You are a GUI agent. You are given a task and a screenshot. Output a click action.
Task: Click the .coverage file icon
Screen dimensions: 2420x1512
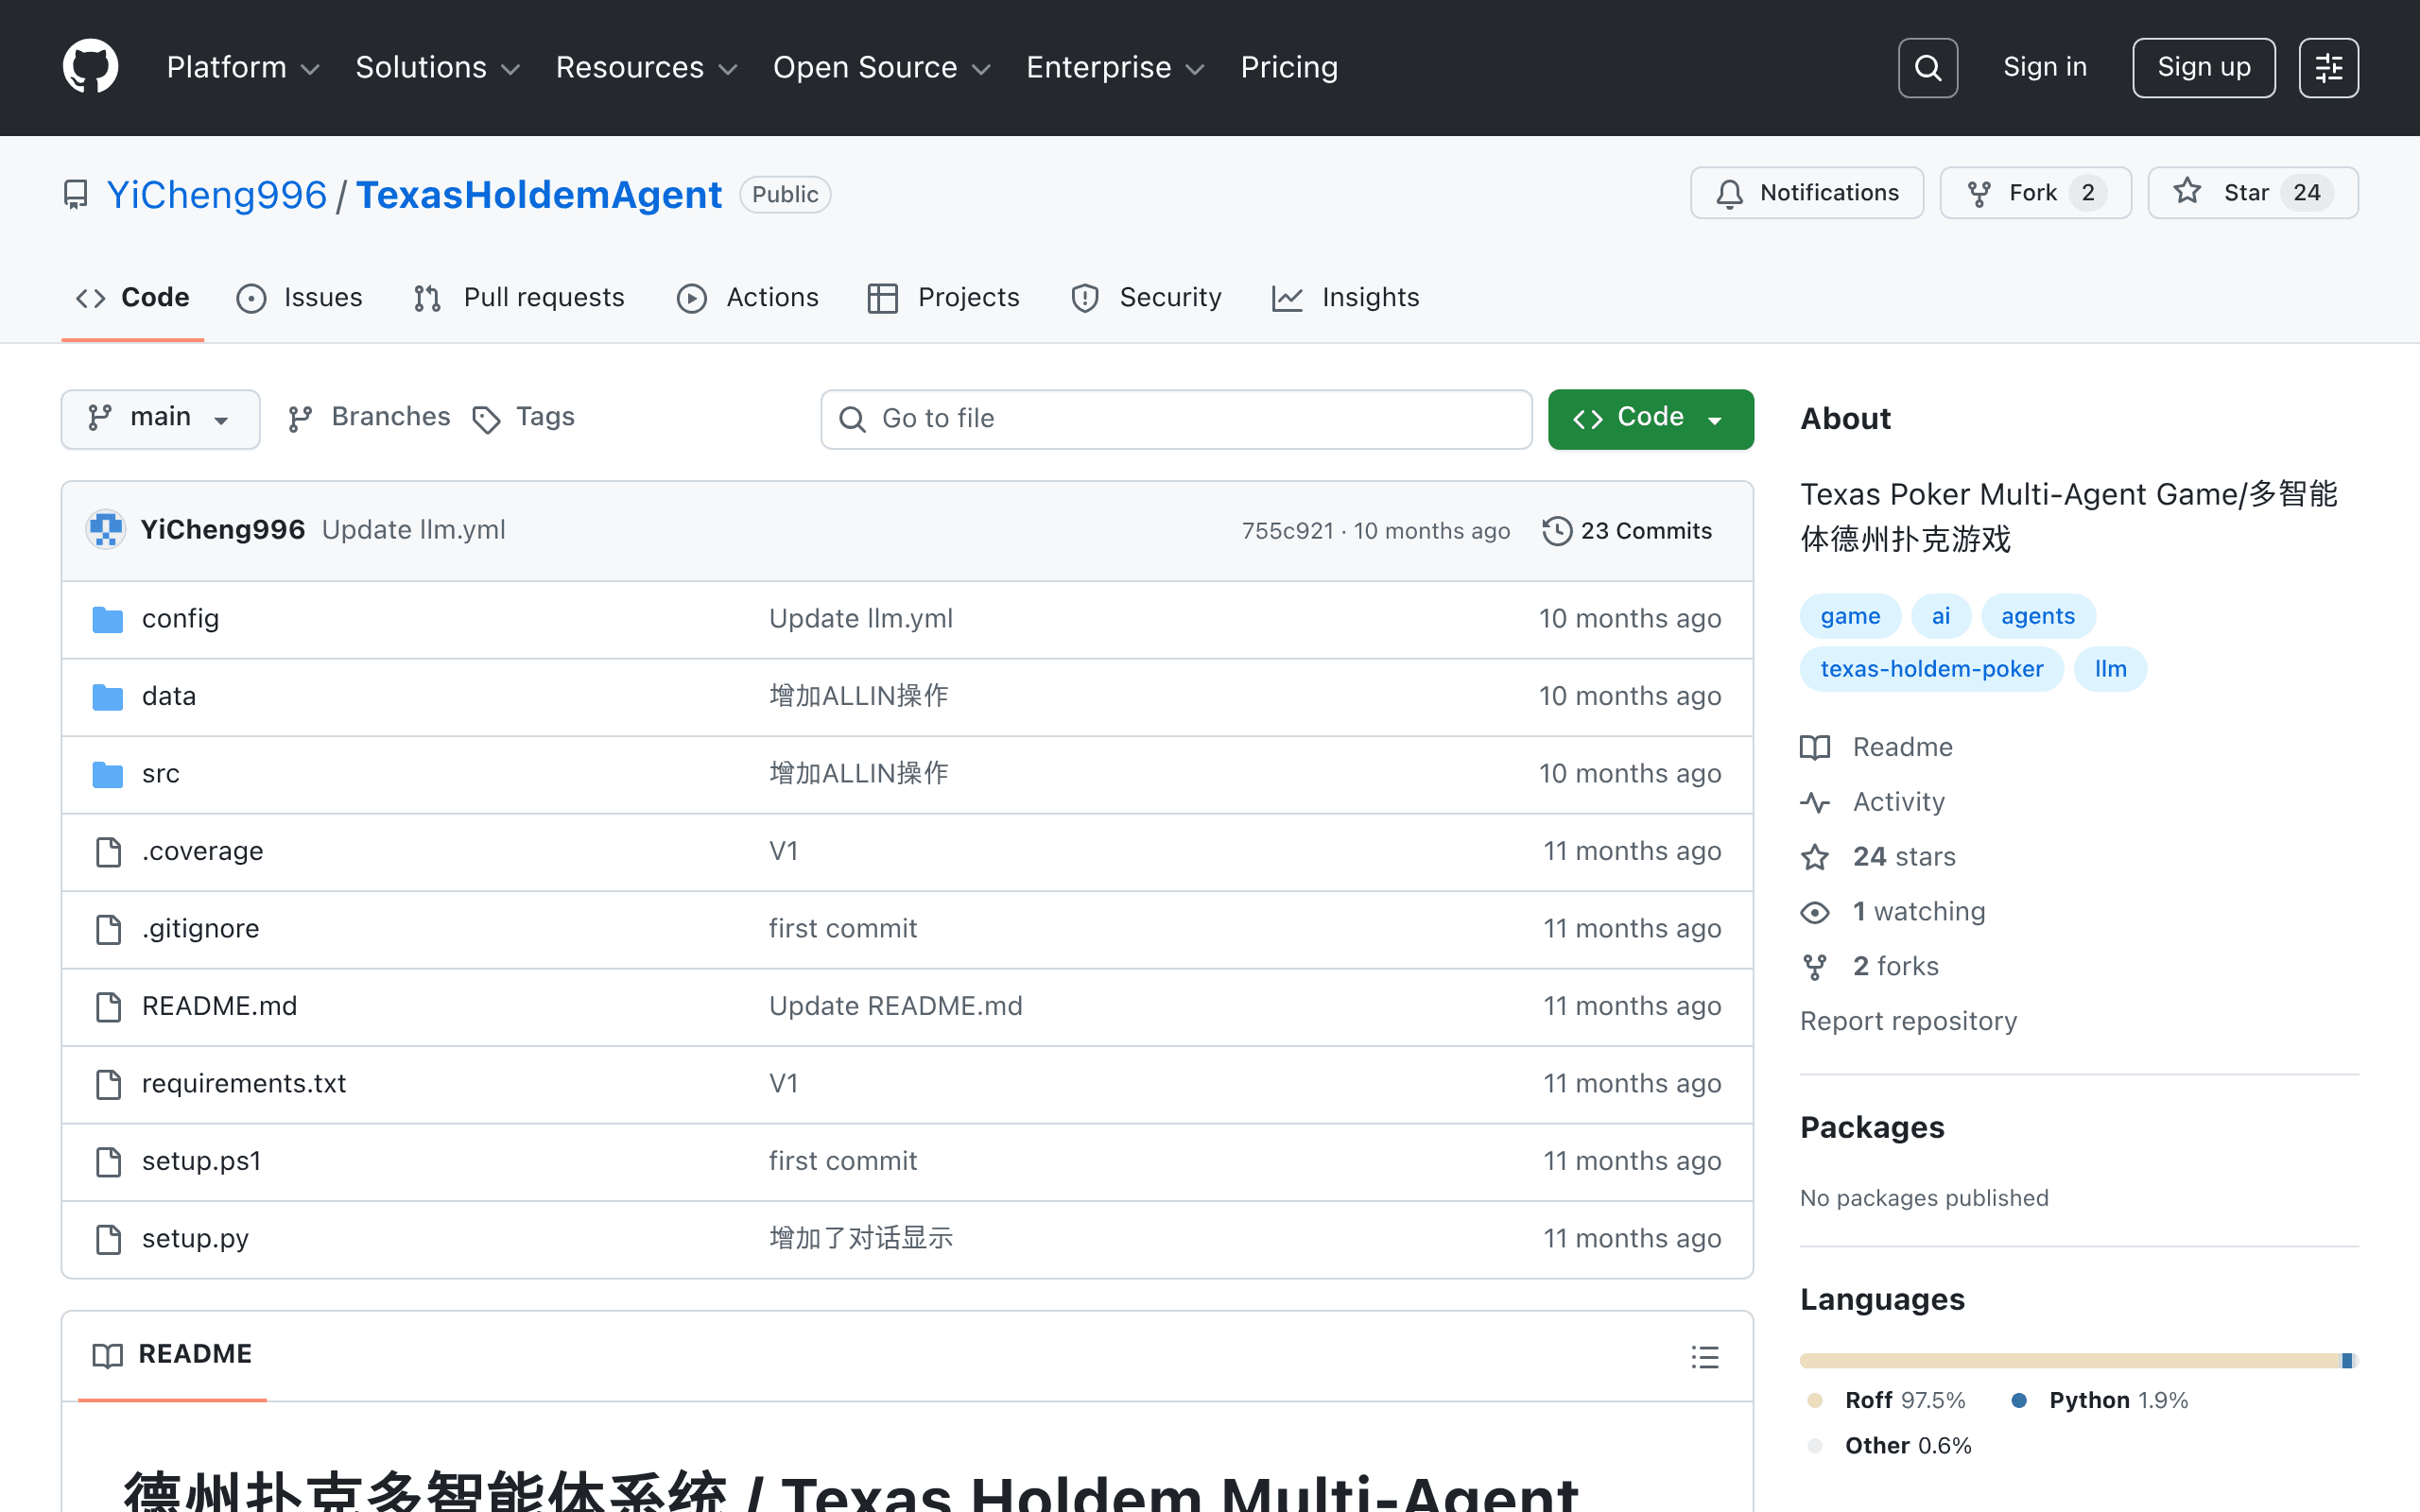[108, 851]
